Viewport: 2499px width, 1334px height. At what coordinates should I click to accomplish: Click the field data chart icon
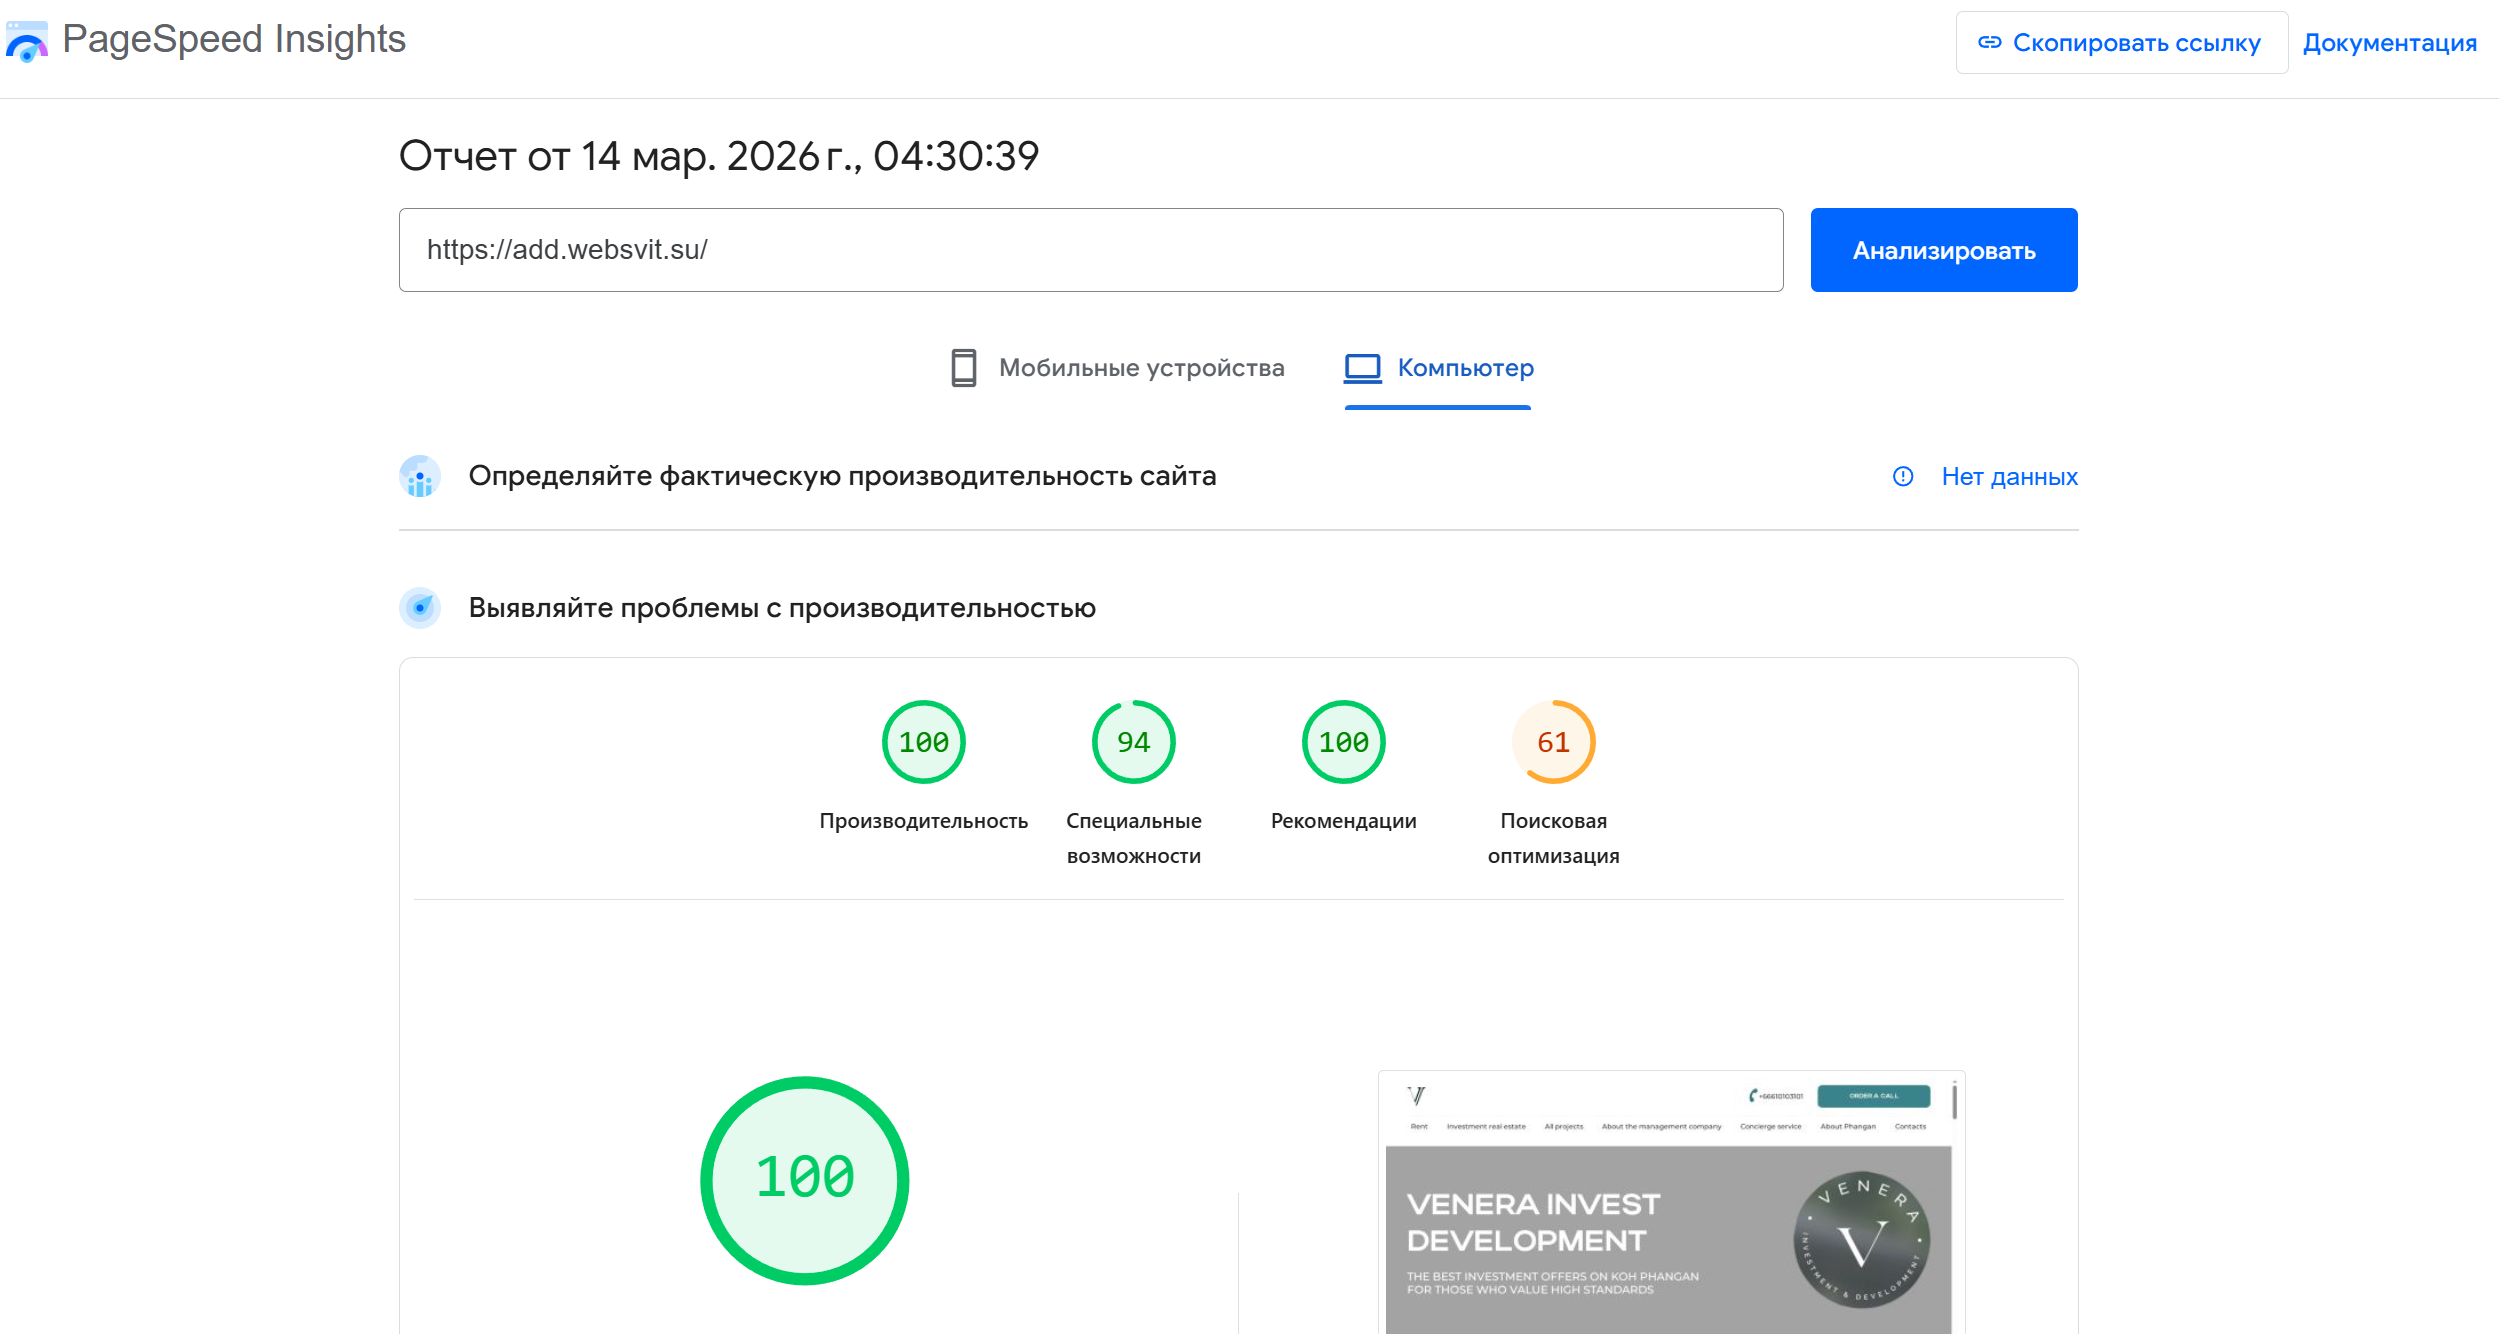click(420, 477)
